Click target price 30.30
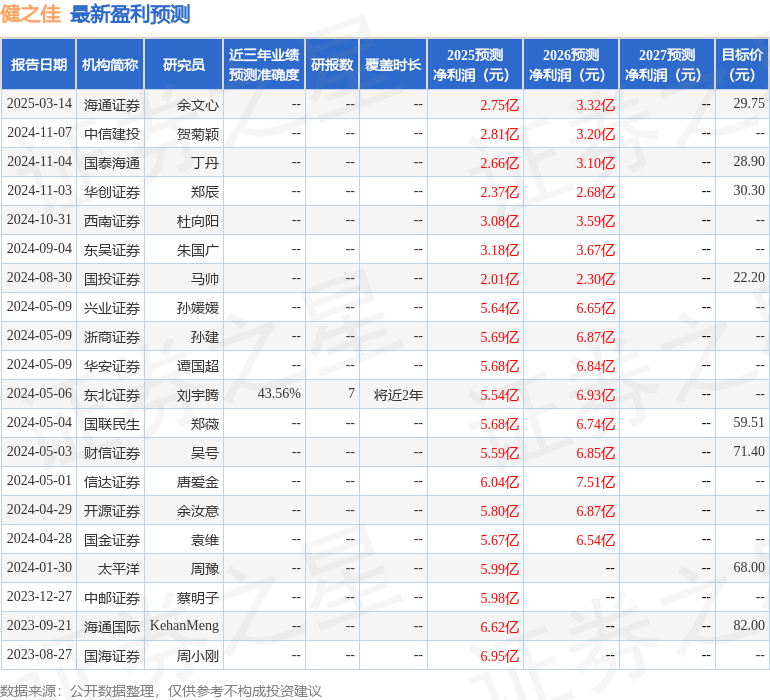Viewport: 770px width, 700px height. (749, 190)
